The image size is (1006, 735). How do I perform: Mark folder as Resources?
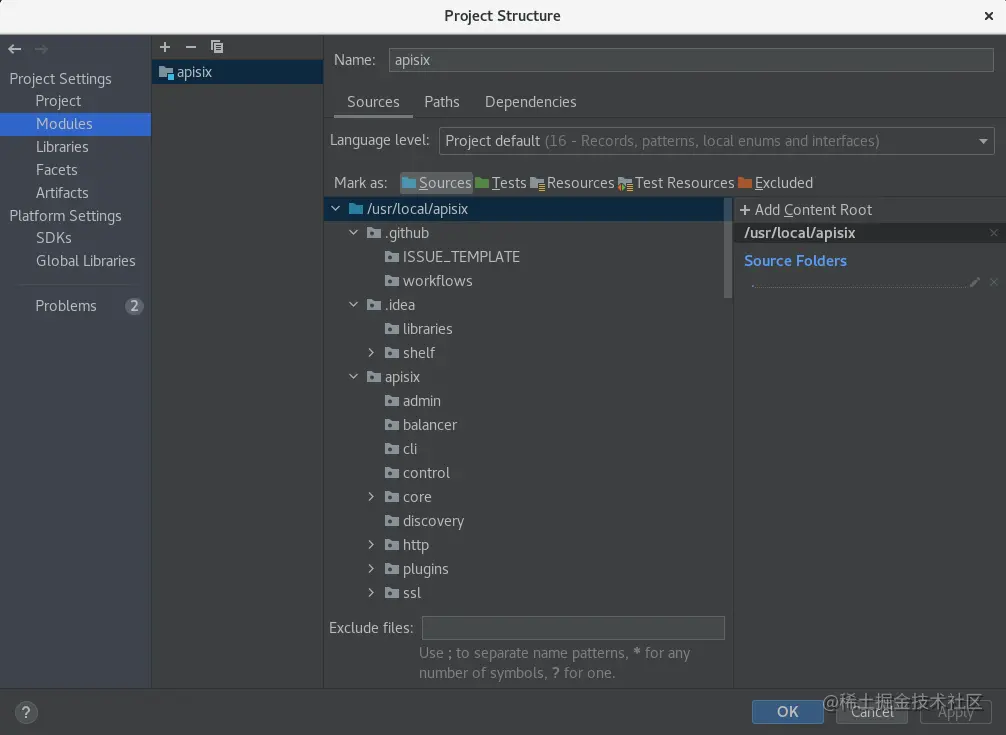[x=572, y=183]
